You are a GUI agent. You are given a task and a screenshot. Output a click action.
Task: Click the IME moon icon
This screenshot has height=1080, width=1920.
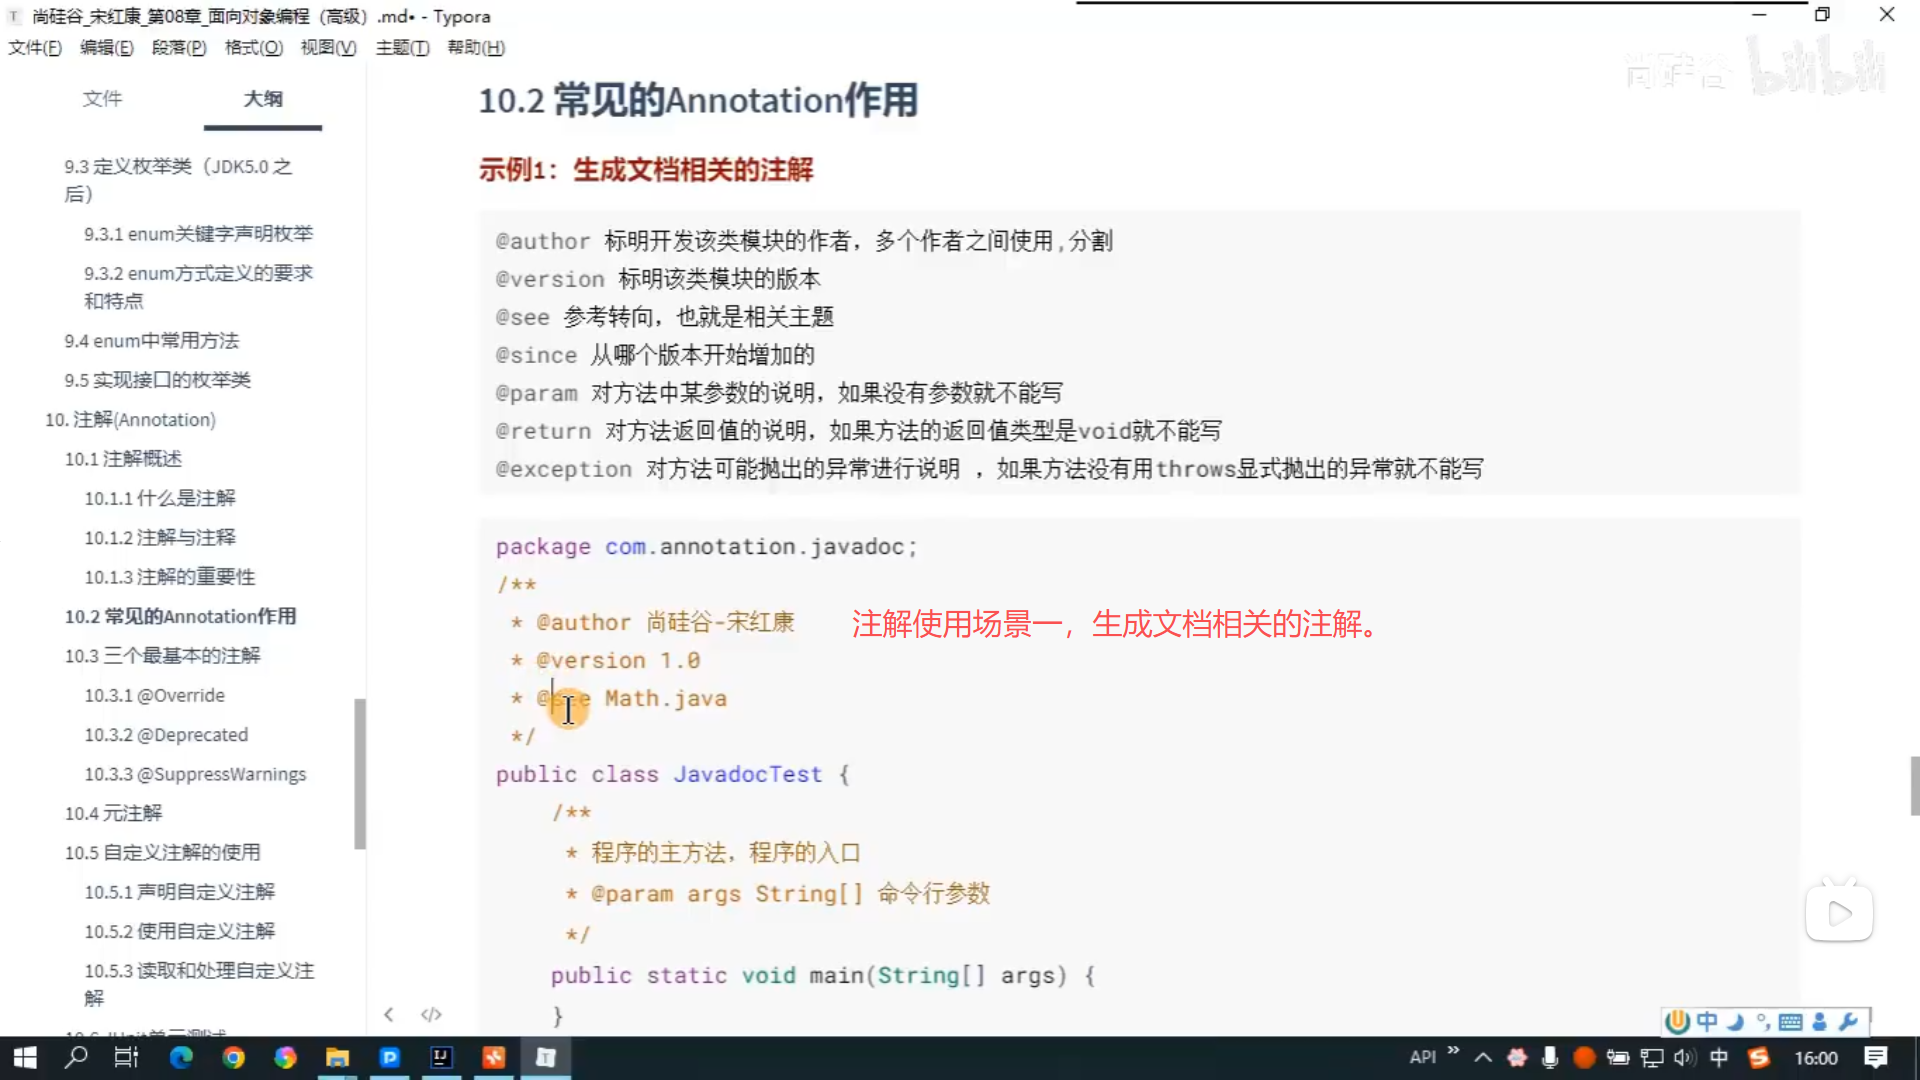(1735, 1021)
